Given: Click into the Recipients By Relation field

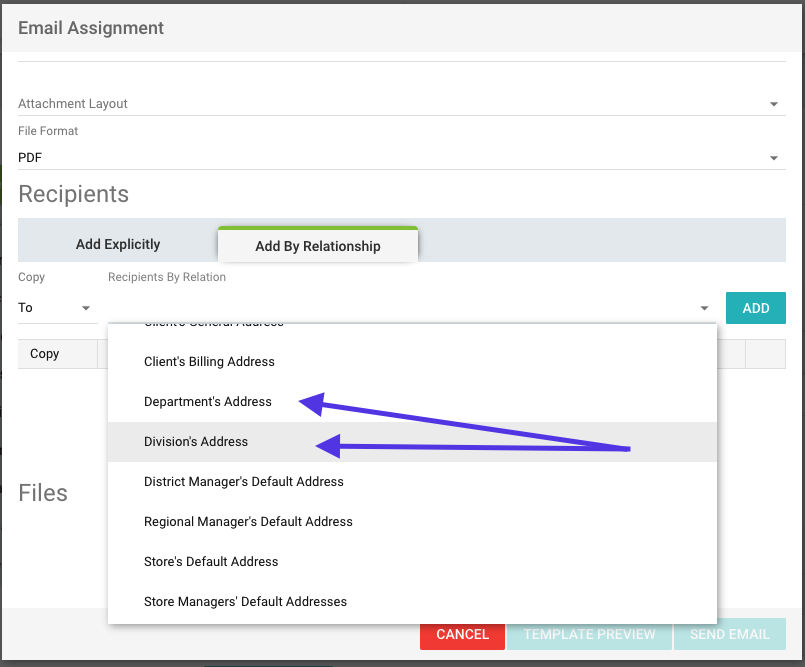Looking at the screenshot, I should click(400, 308).
